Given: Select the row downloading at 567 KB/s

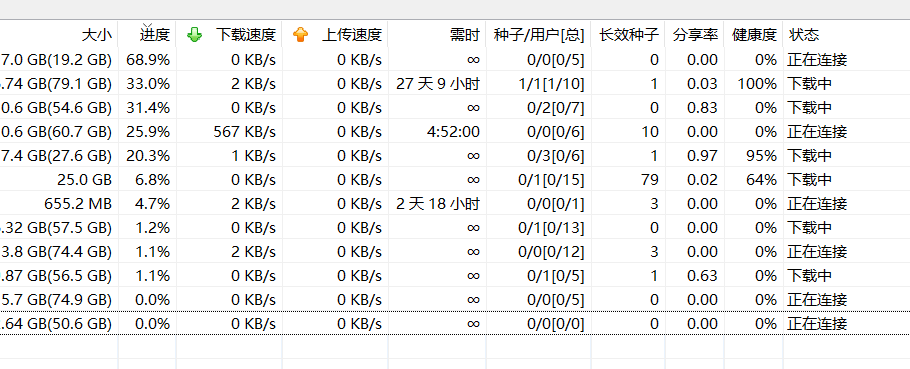Looking at the screenshot, I should pyautogui.click(x=455, y=132).
